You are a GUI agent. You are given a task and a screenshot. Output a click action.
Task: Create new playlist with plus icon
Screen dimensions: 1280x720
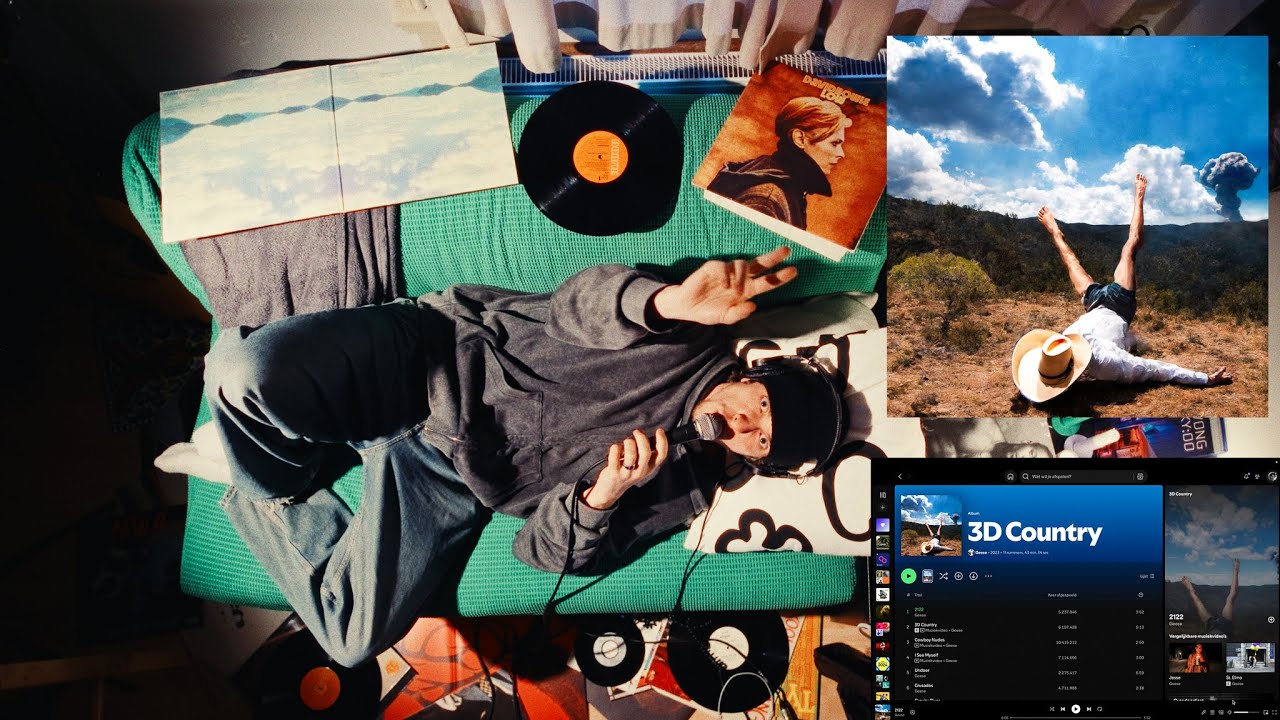pyautogui.click(x=883, y=508)
